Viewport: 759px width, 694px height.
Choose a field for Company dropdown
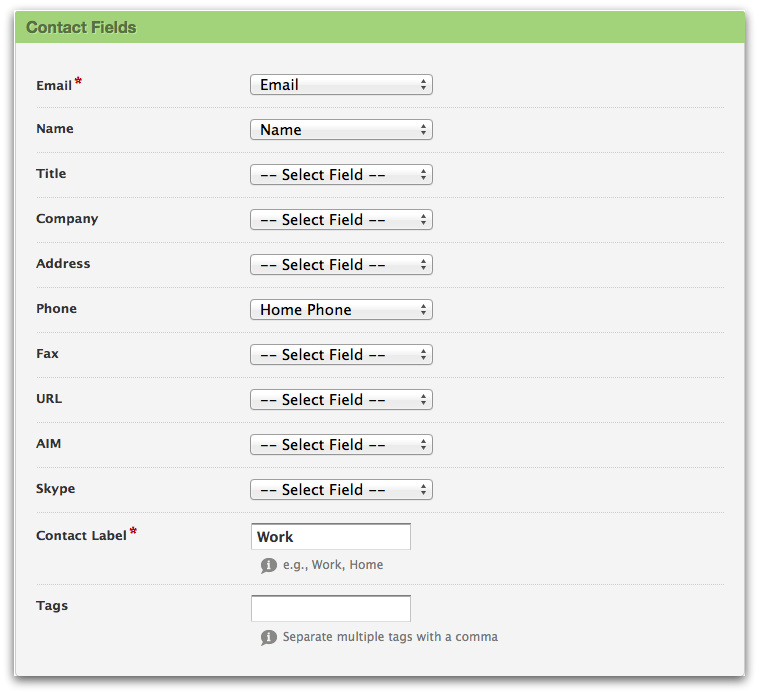coord(341,220)
